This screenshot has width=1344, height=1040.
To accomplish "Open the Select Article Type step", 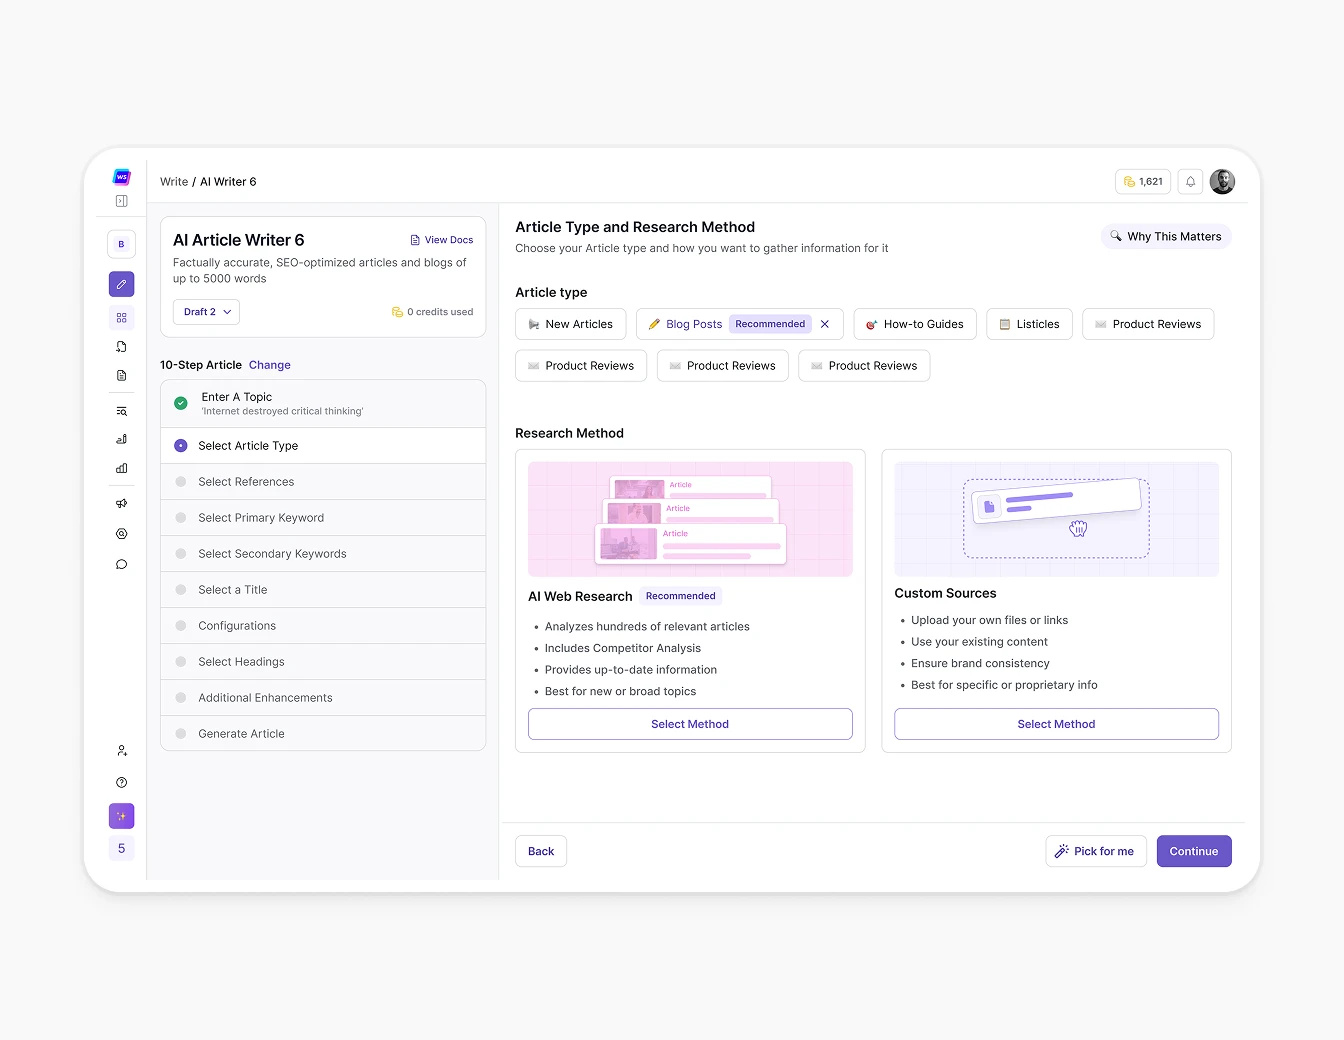I will (248, 445).
